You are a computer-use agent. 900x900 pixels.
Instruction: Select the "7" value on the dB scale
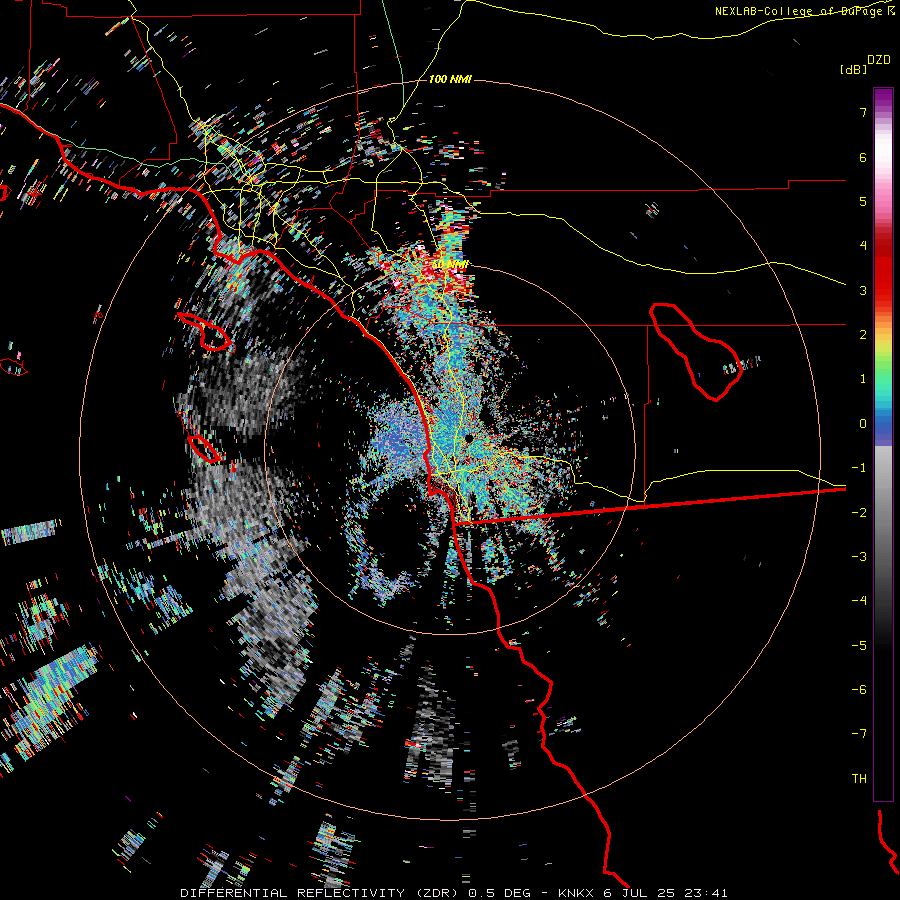pos(863,112)
